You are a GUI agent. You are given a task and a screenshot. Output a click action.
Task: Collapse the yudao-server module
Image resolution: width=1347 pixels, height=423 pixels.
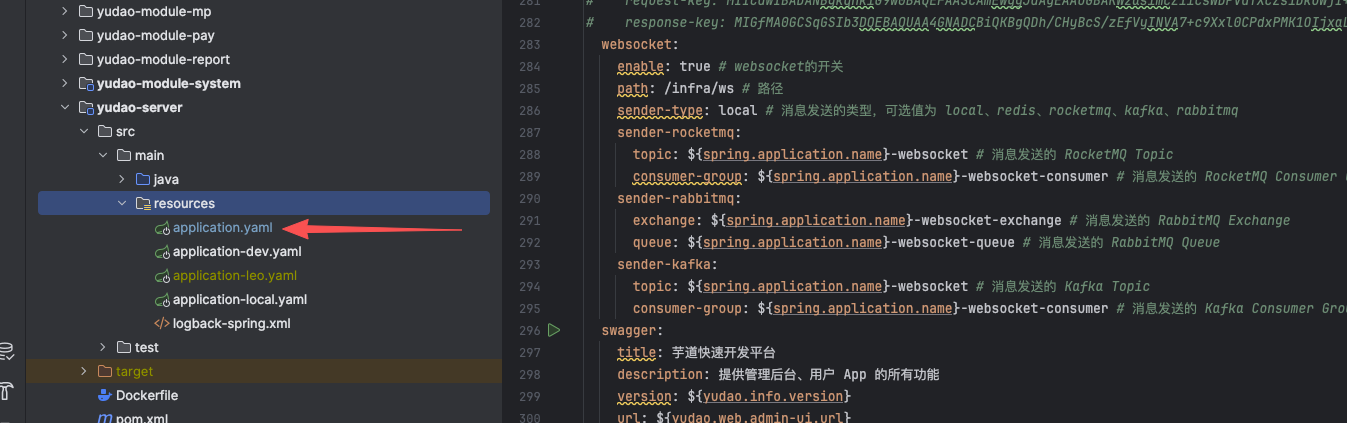point(65,108)
